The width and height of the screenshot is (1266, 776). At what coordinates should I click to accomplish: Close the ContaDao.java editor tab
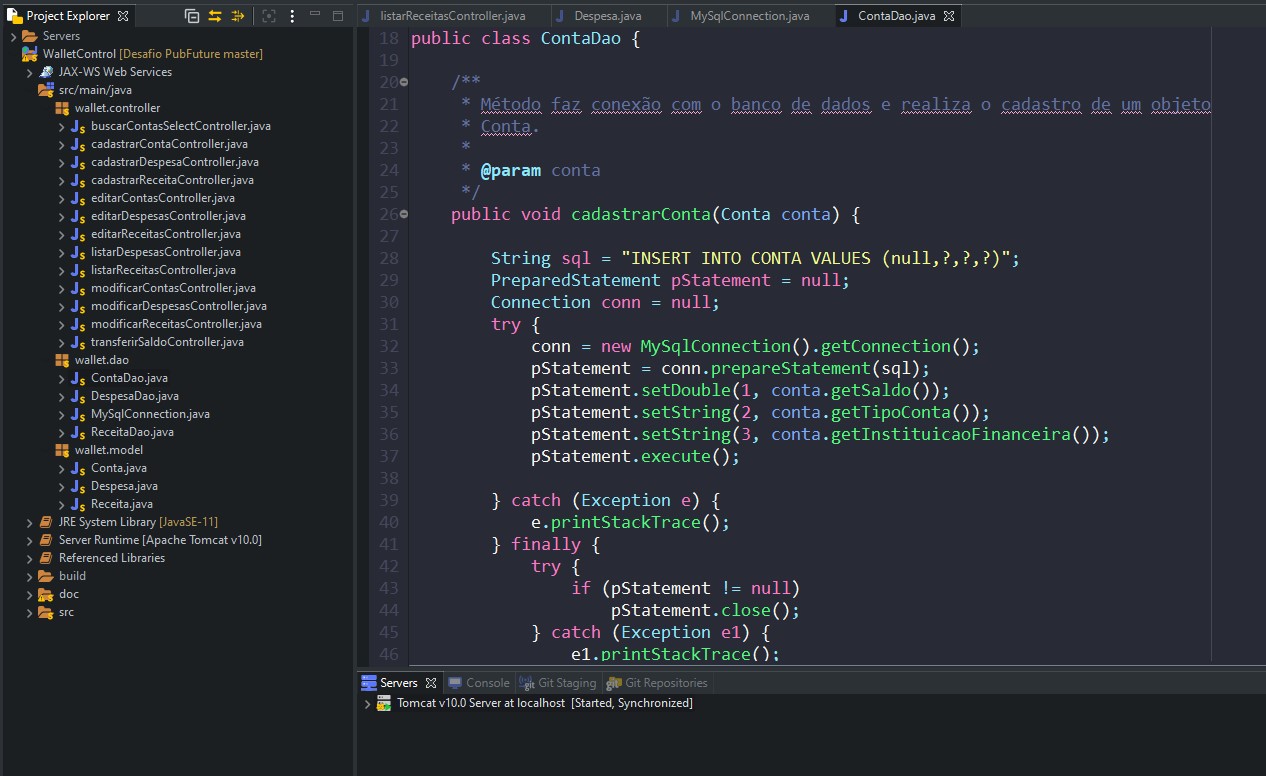pos(949,16)
